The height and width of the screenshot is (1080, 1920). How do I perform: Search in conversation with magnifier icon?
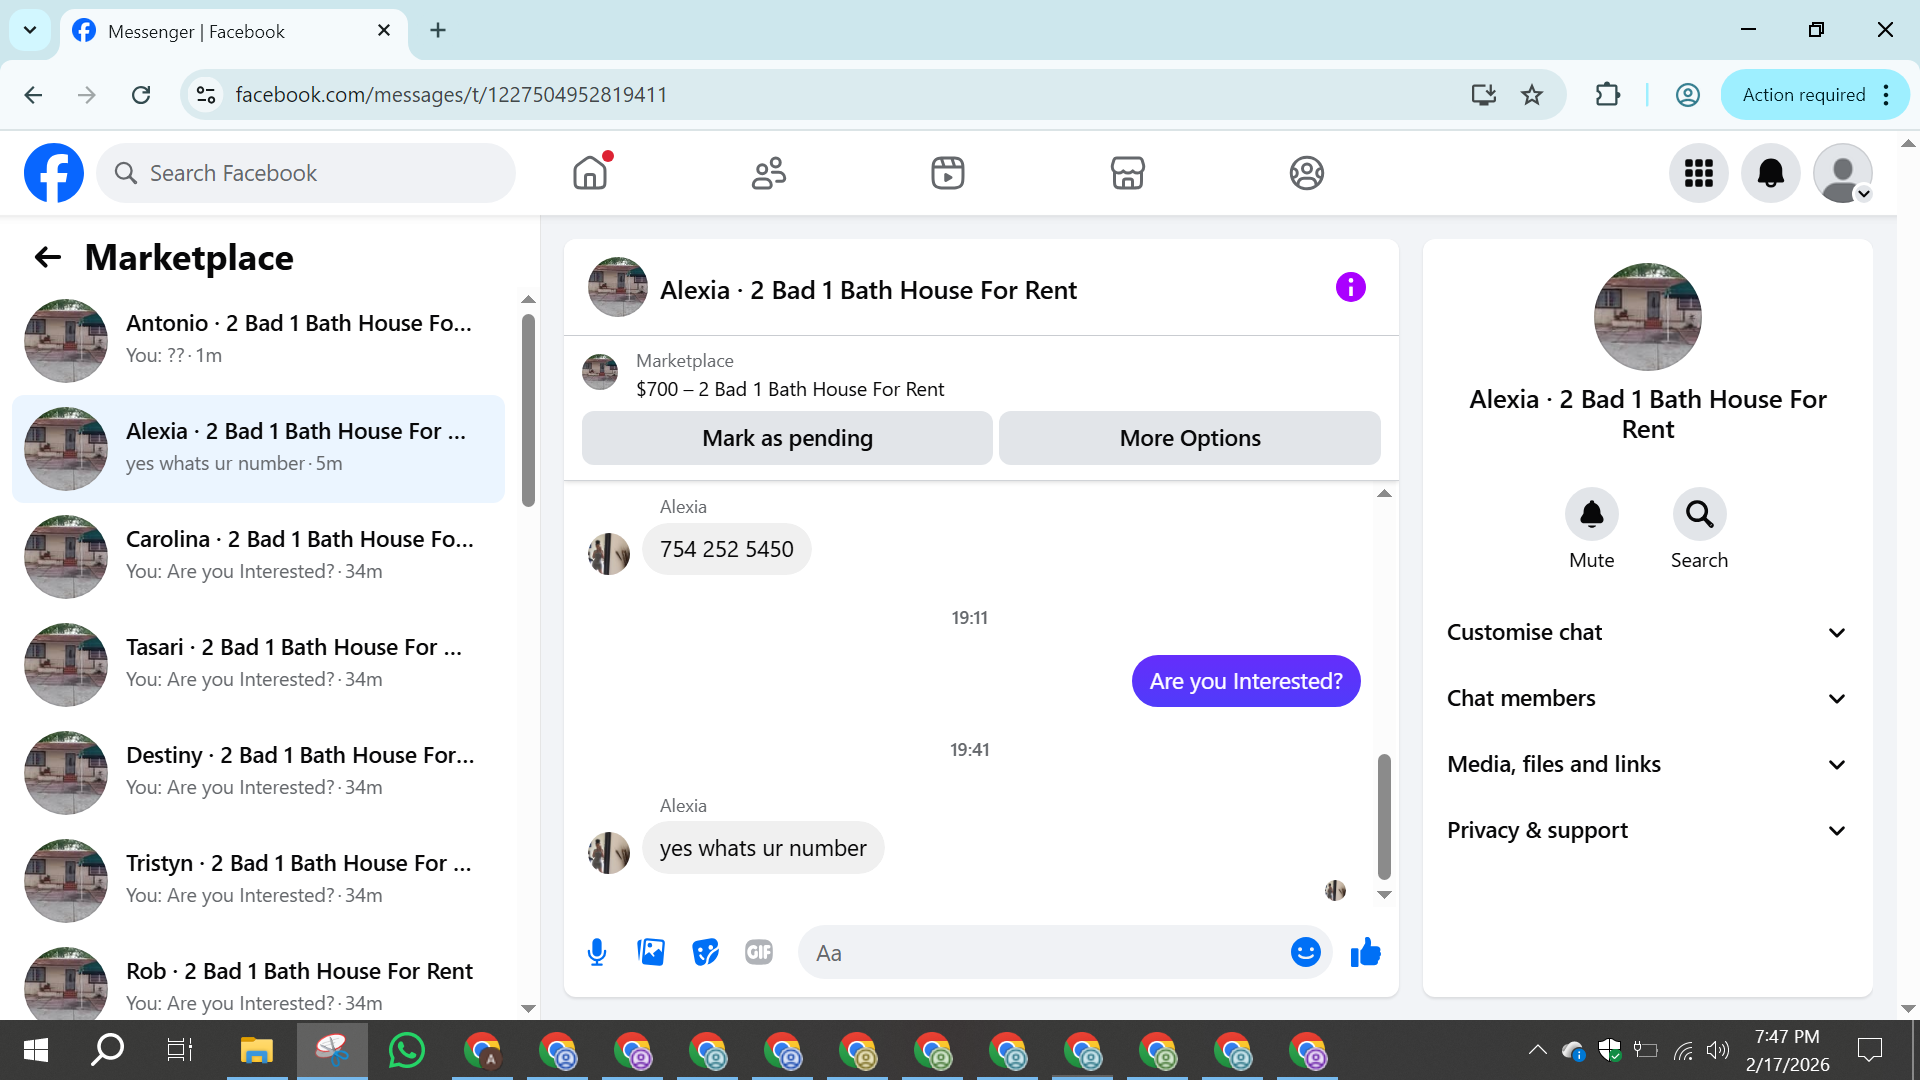coord(1699,515)
